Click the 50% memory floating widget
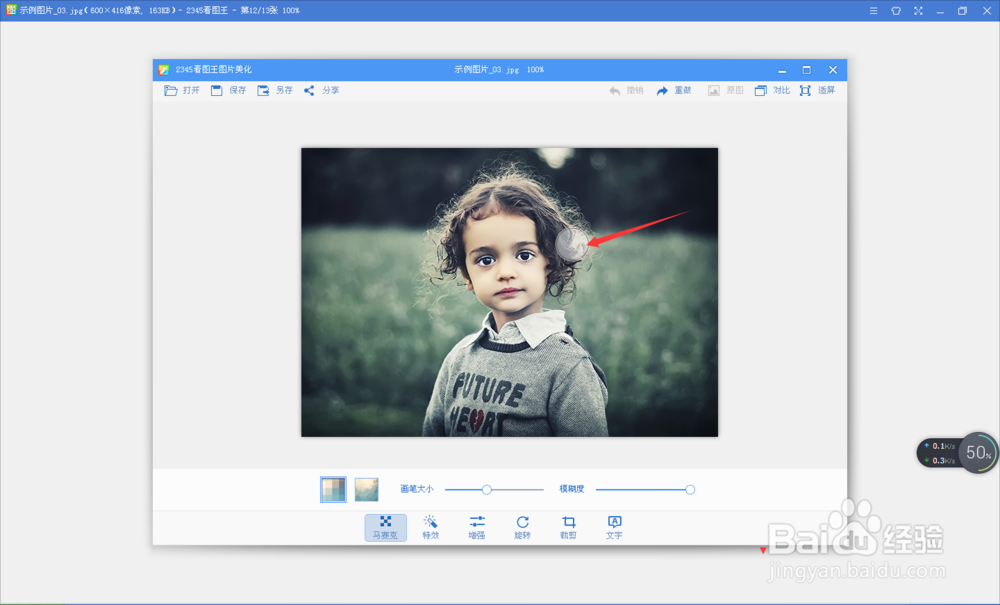This screenshot has height=605, width=1000. (978, 453)
